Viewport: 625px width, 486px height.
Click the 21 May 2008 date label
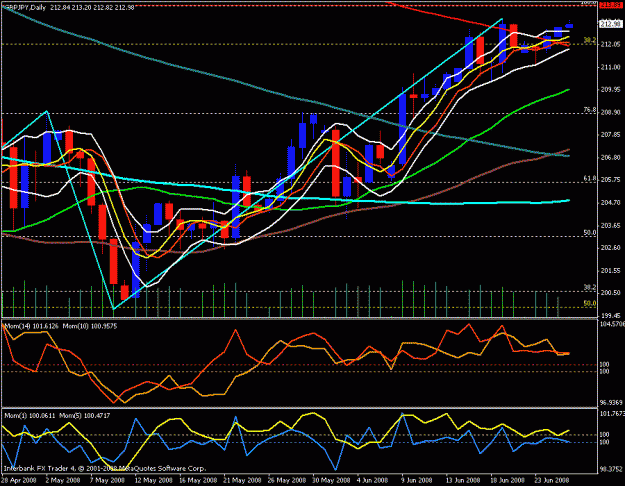coord(242,480)
